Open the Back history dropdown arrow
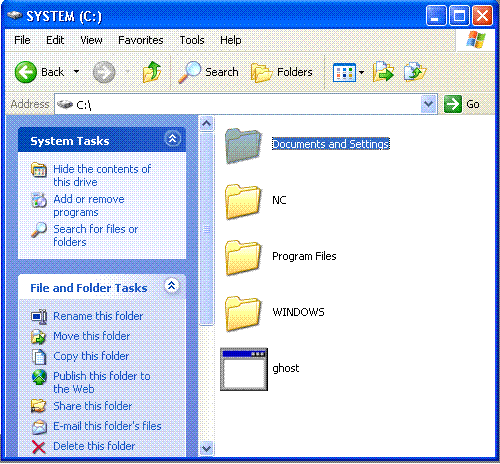The image size is (500, 464). click(x=77, y=72)
